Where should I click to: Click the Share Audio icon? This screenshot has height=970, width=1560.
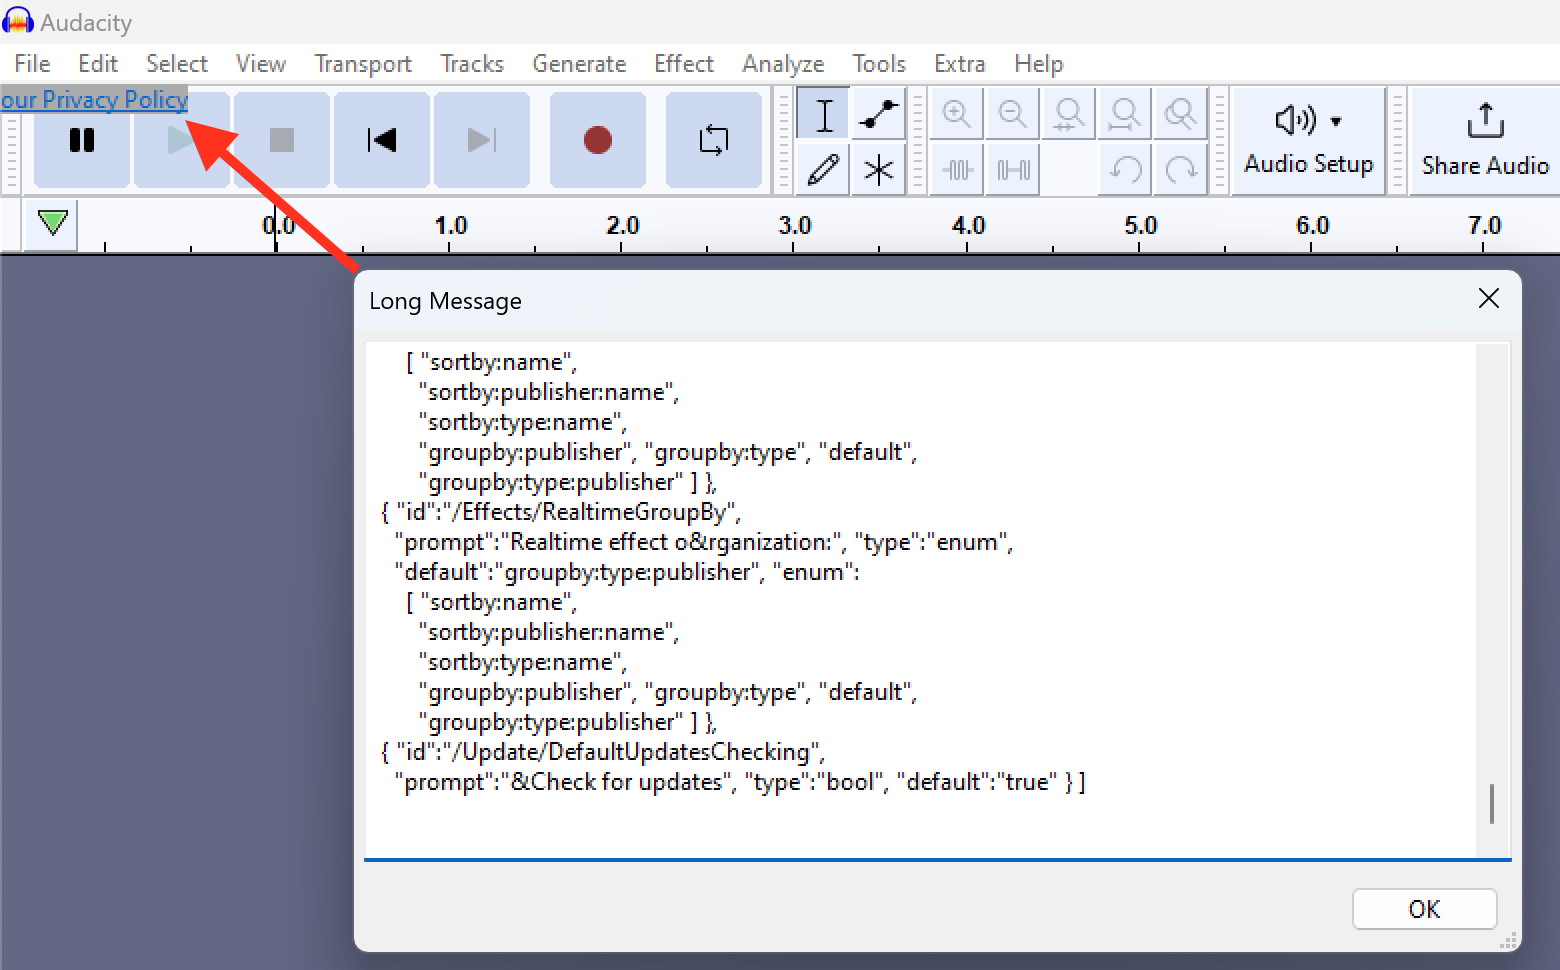(x=1483, y=140)
